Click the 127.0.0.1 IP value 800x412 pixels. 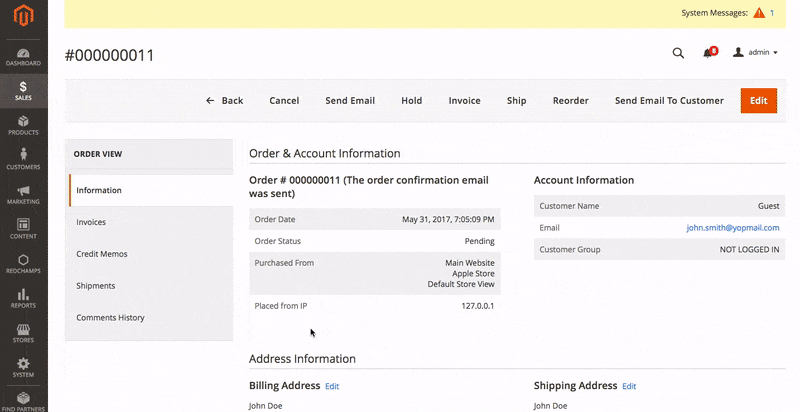click(478, 306)
